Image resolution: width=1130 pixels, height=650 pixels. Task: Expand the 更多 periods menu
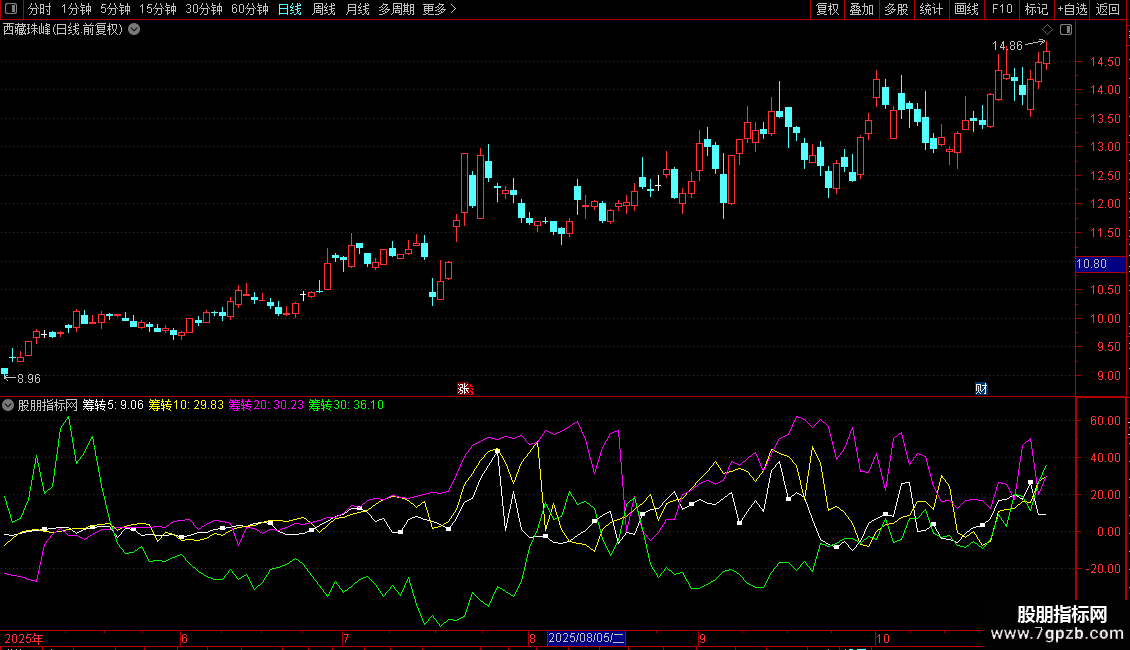pyautogui.click(x=439, y=9)
